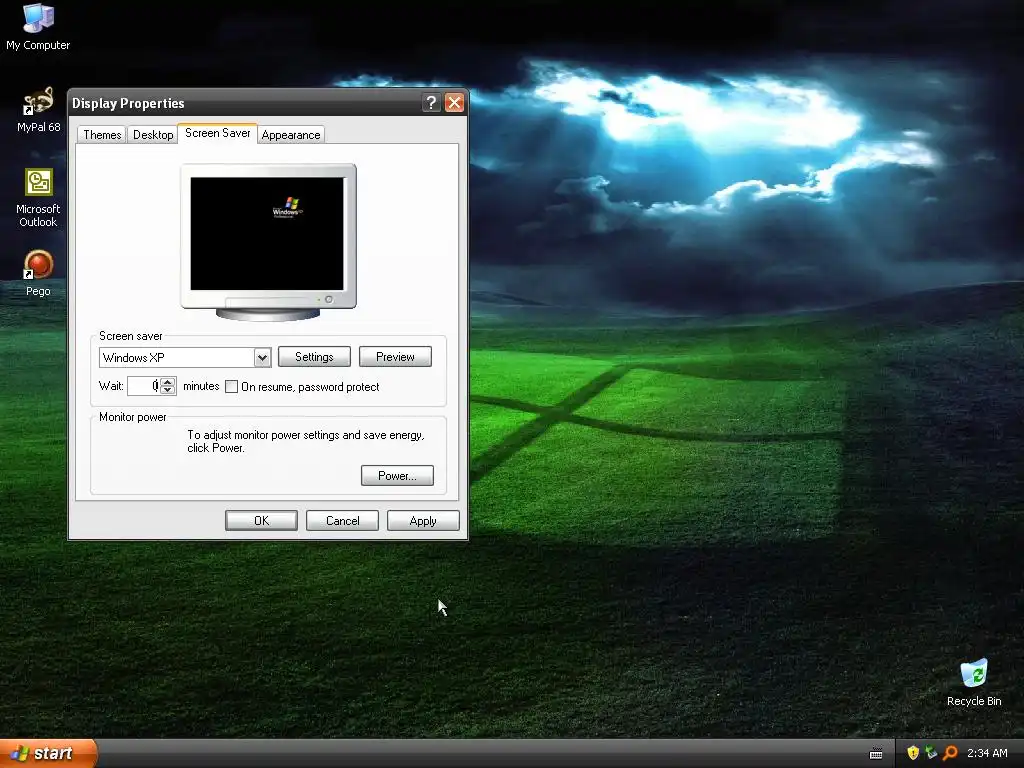Viewport: 1024px width, 768px height.
Task: Select the MyPal 68 browser shortcut
Action: 38,110
